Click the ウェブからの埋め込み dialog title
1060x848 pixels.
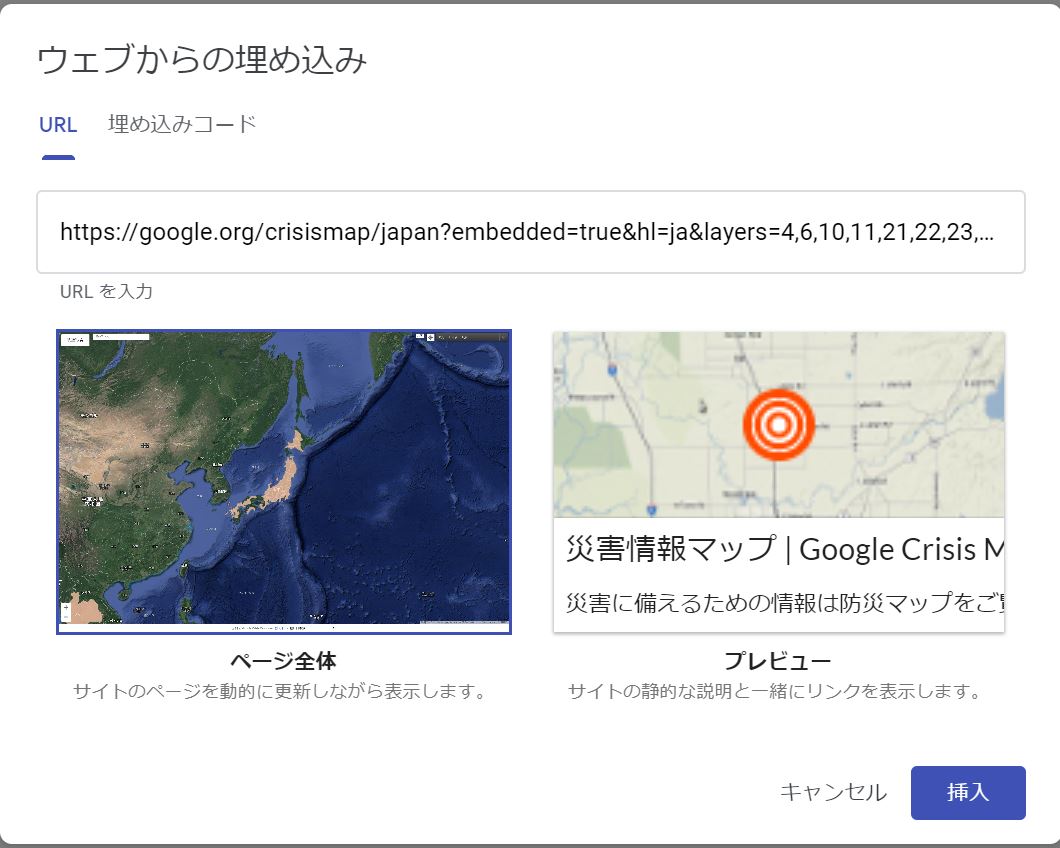201,60
